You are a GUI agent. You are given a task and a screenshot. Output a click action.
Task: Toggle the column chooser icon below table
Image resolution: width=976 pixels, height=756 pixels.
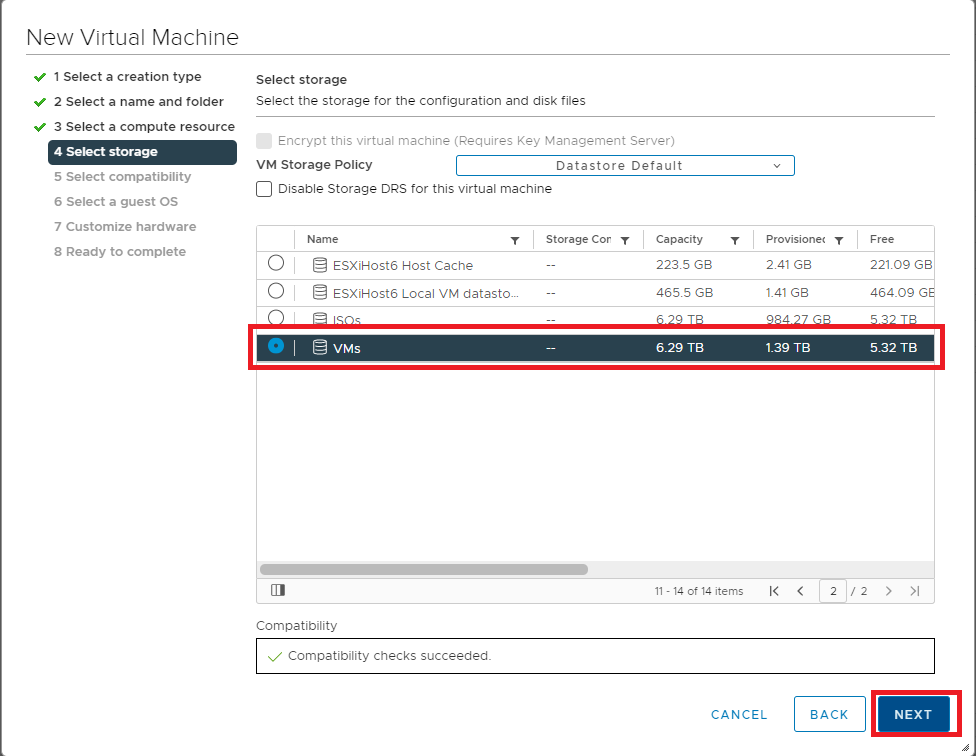pos(277,591)
